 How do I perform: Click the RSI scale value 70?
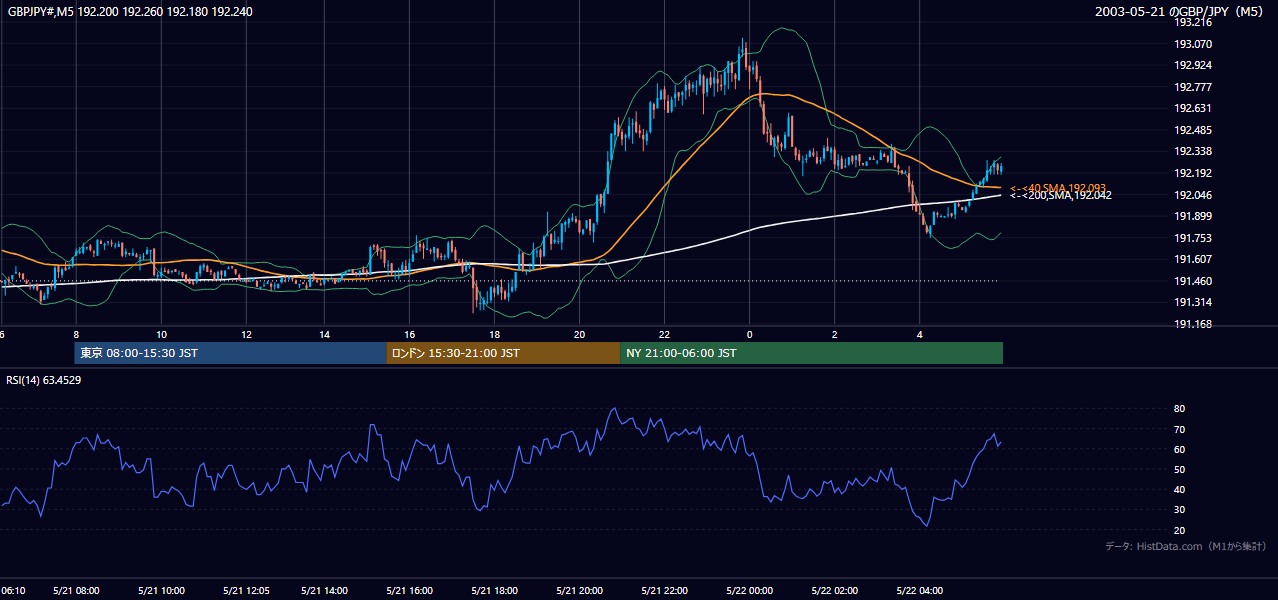[x=1179, y=429]
